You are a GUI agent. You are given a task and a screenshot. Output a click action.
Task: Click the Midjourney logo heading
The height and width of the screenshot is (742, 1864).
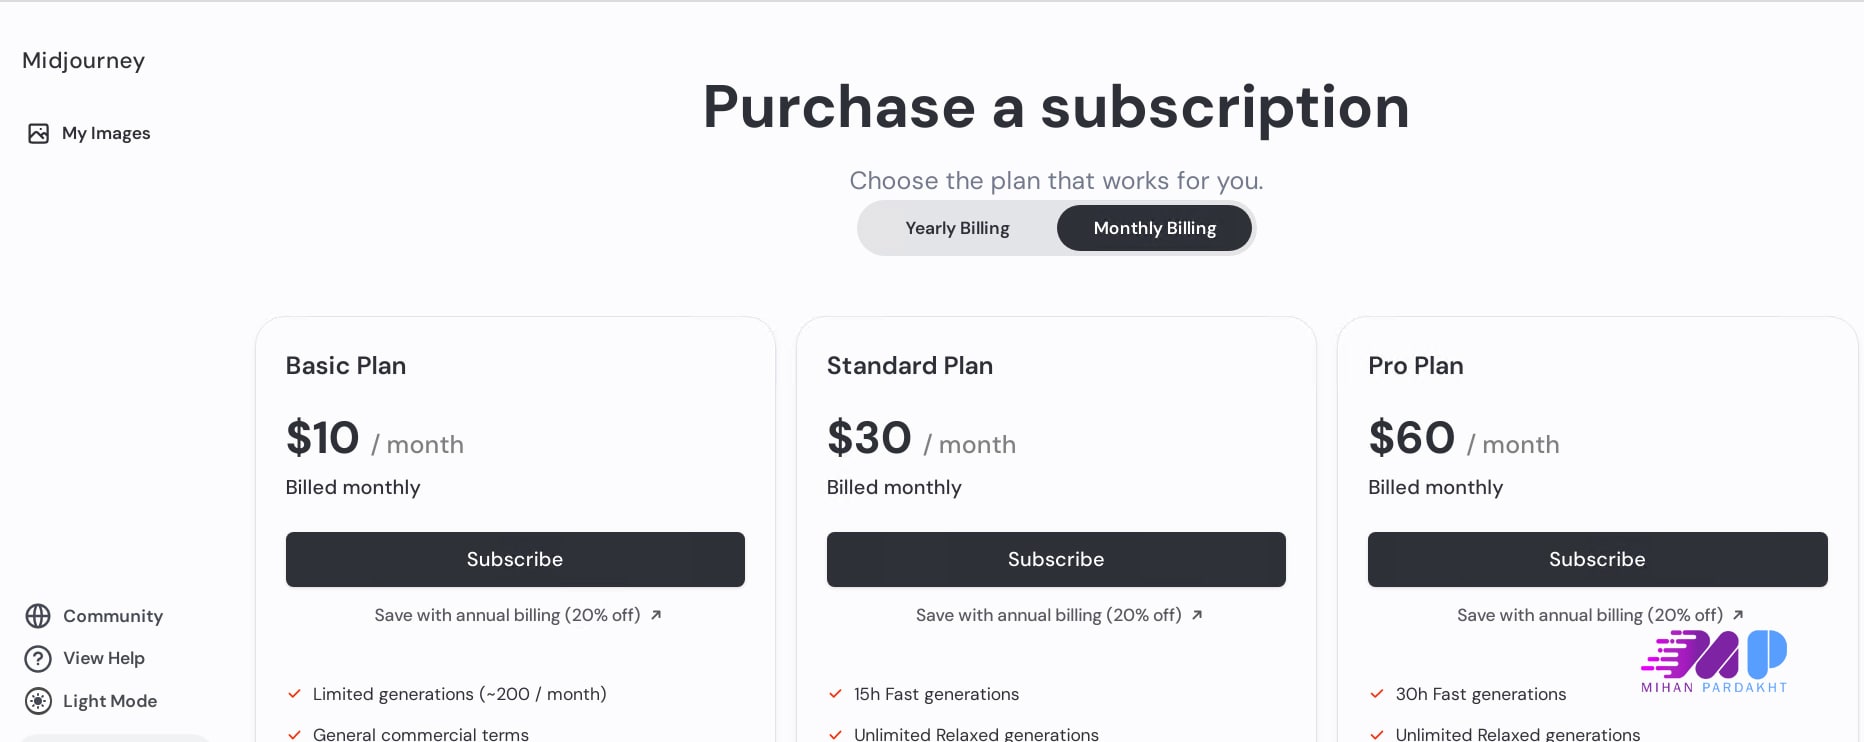(83, 60)
